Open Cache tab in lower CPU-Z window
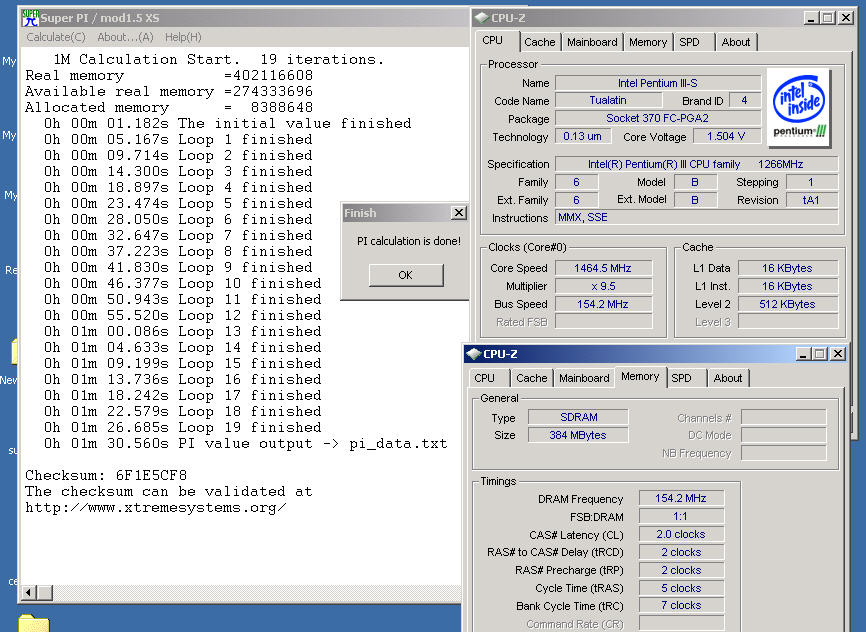The height and width of the screenshot is (632, 866). [x=531, y=378]
